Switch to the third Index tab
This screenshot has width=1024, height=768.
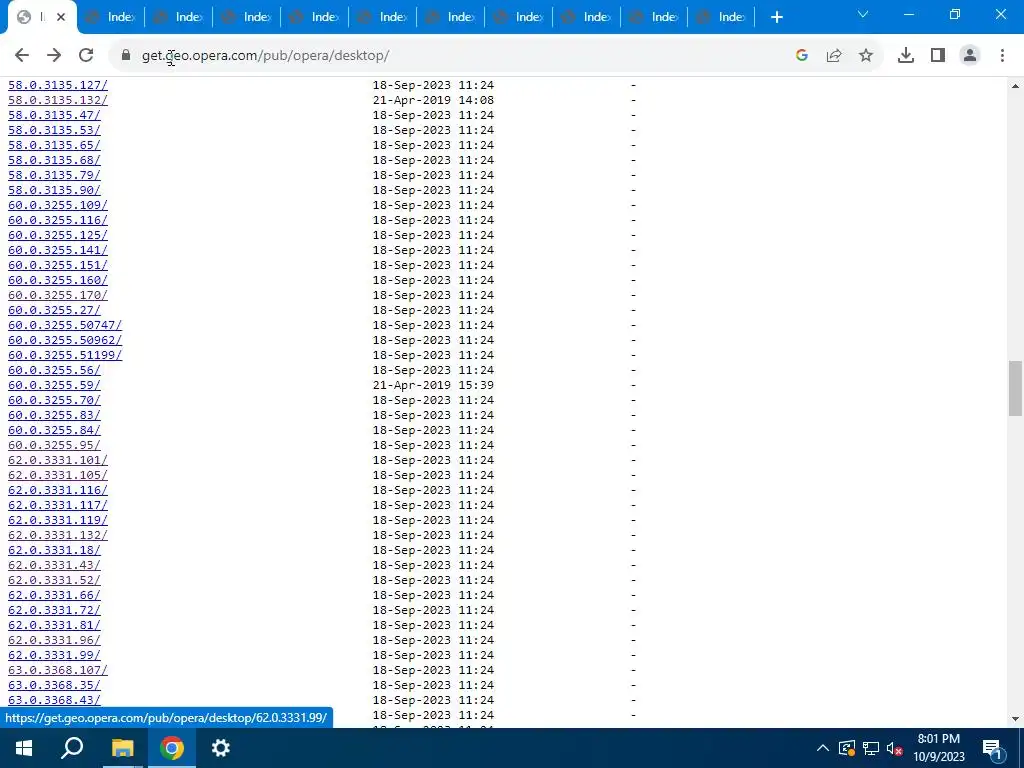[x=178, y=18]
